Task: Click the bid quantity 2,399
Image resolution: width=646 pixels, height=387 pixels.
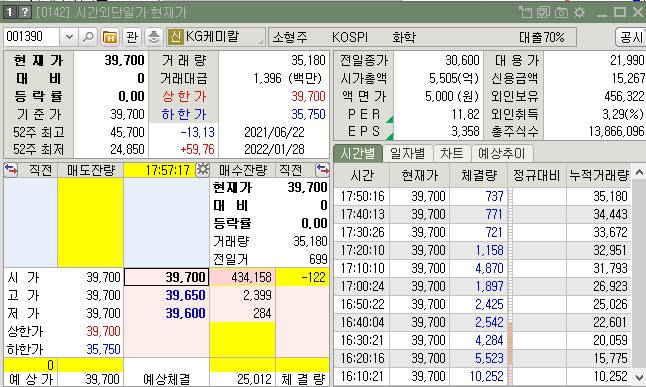Action: pyautogui.click(x=257, y=295)
